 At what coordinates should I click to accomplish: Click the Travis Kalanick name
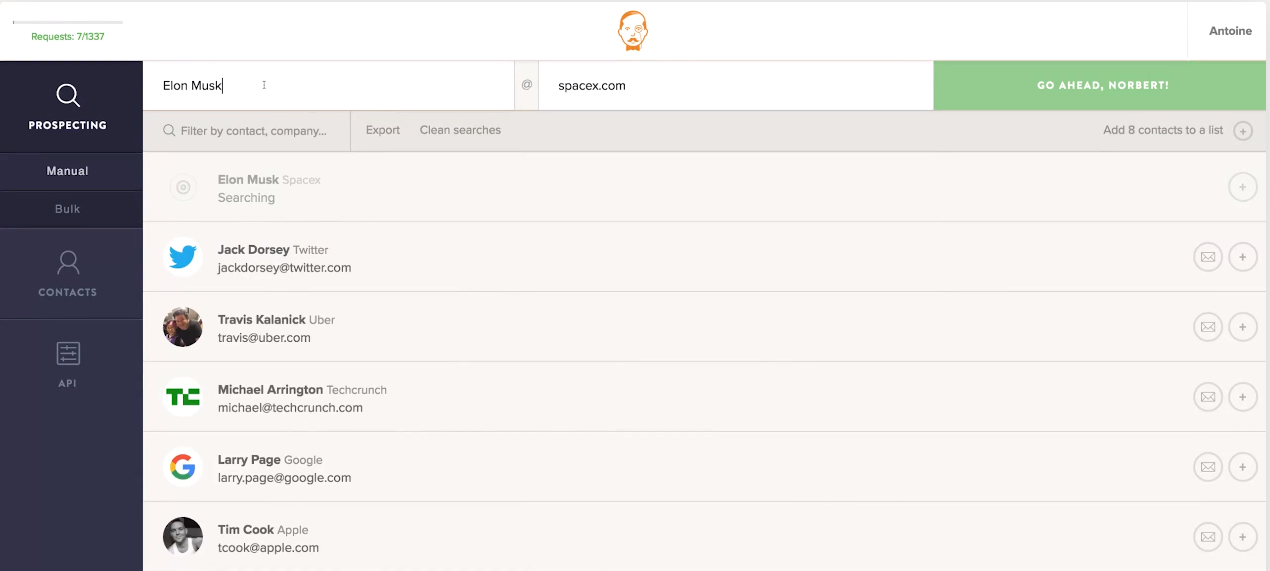261,320
